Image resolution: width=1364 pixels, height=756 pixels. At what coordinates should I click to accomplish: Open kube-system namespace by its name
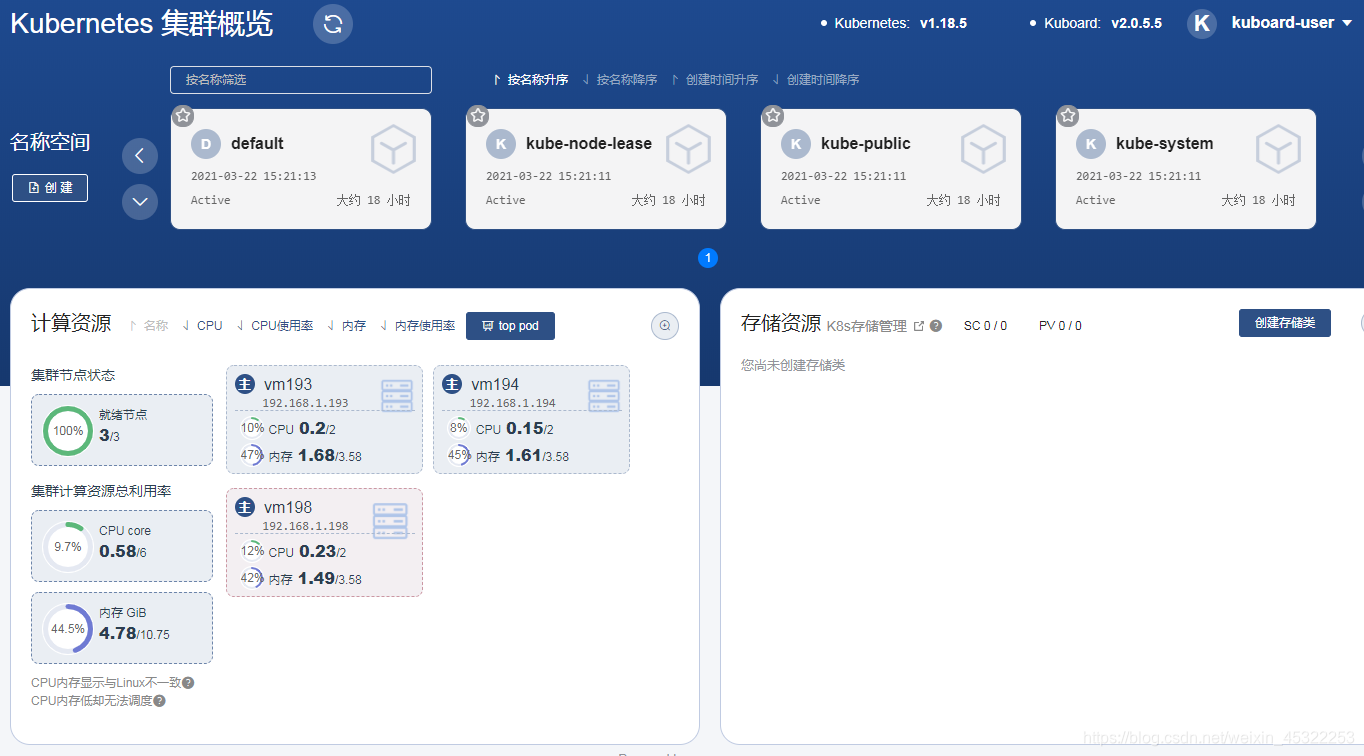tap(1165, 144)
